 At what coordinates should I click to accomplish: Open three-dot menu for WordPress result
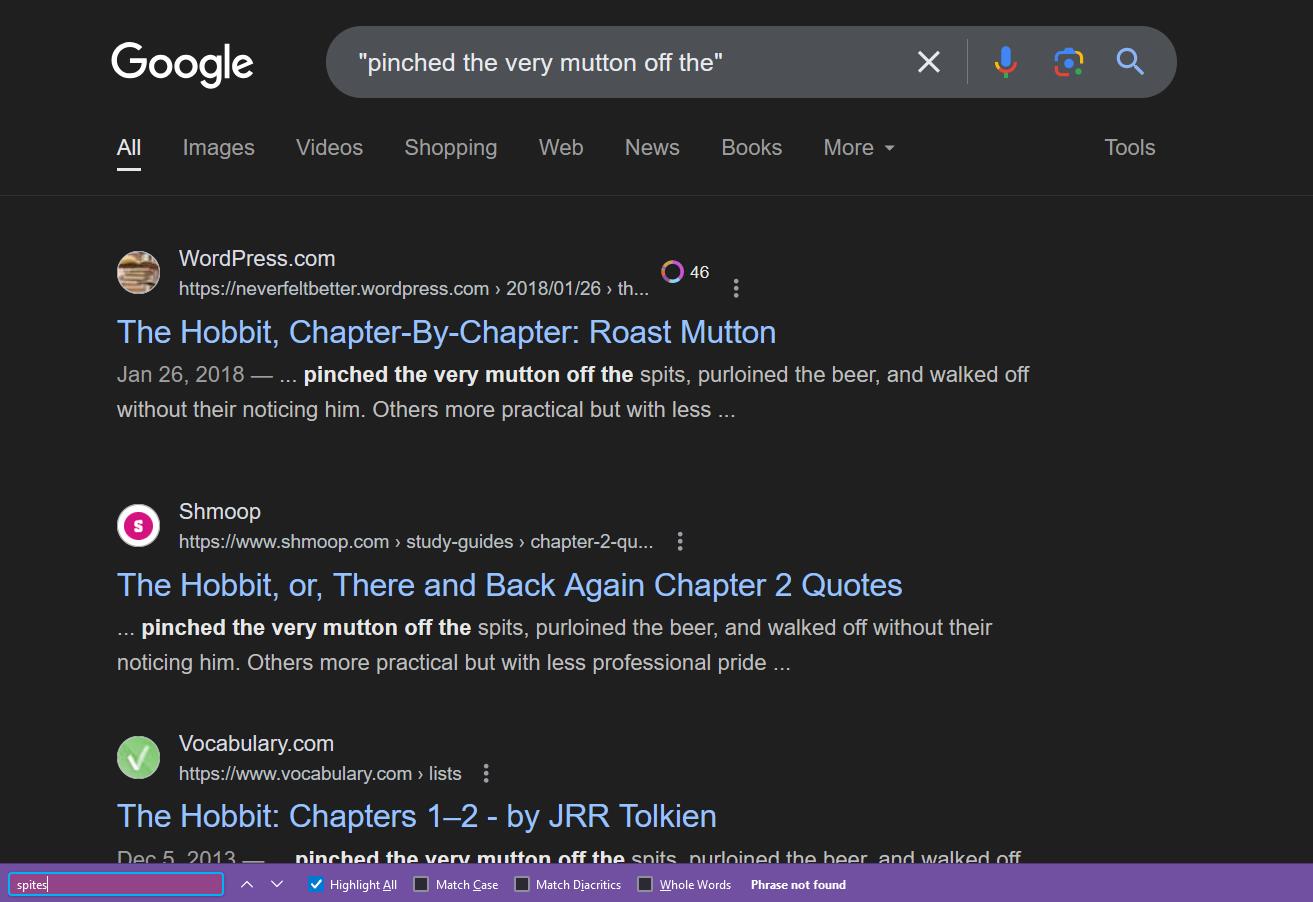736,288
